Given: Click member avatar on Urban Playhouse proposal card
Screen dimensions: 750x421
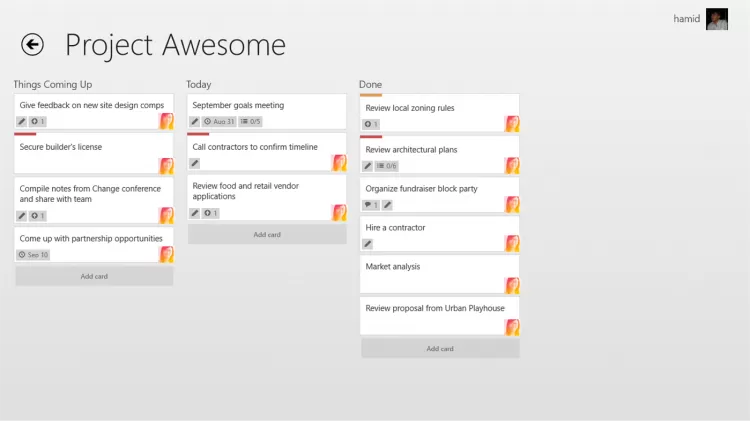Looking at the screenshot, I should [512, 327].
